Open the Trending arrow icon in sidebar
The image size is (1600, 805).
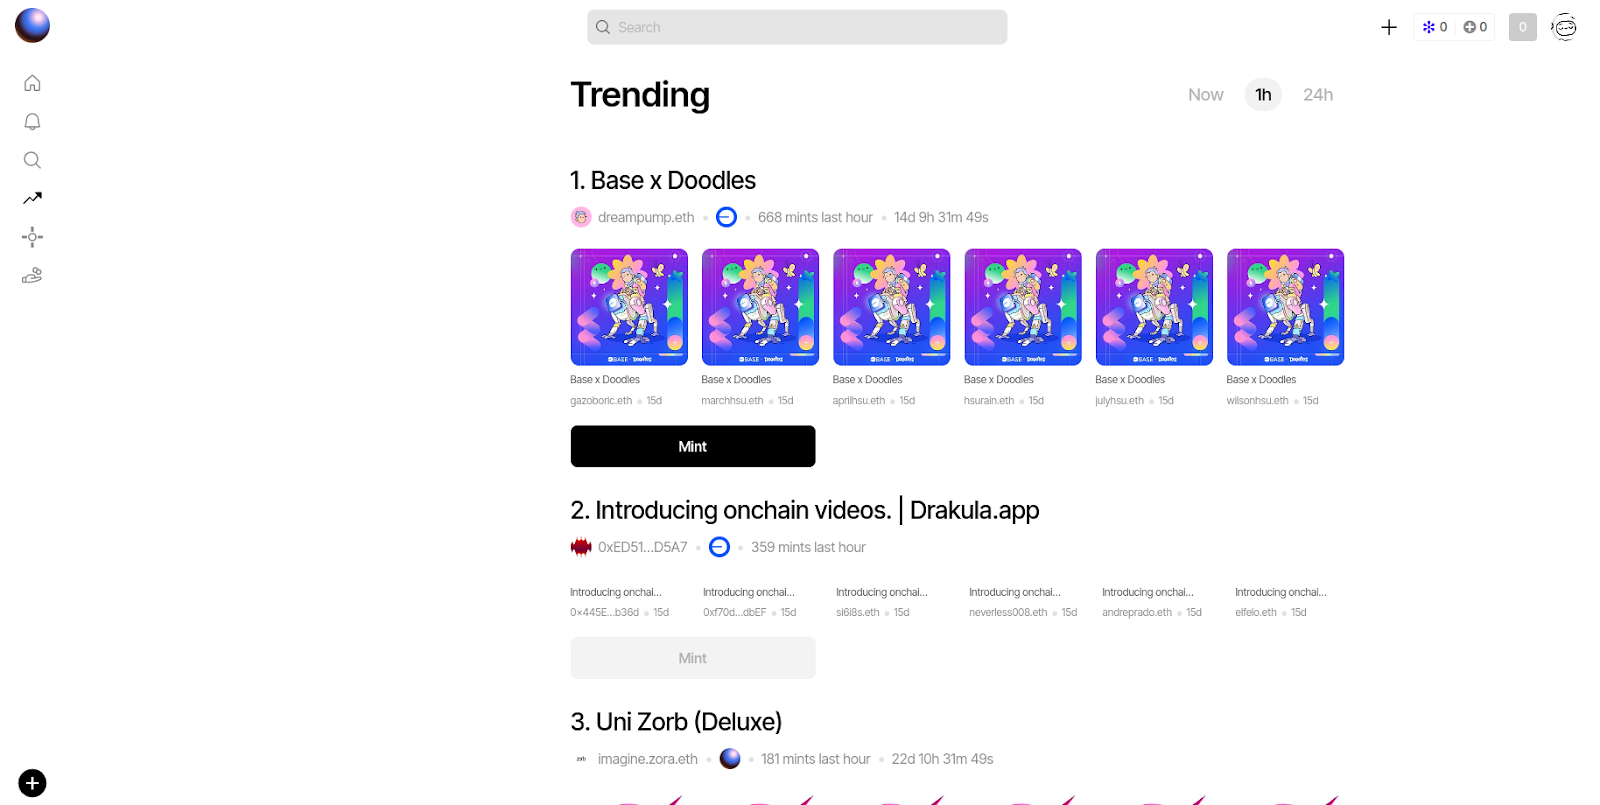coord(32,198)
